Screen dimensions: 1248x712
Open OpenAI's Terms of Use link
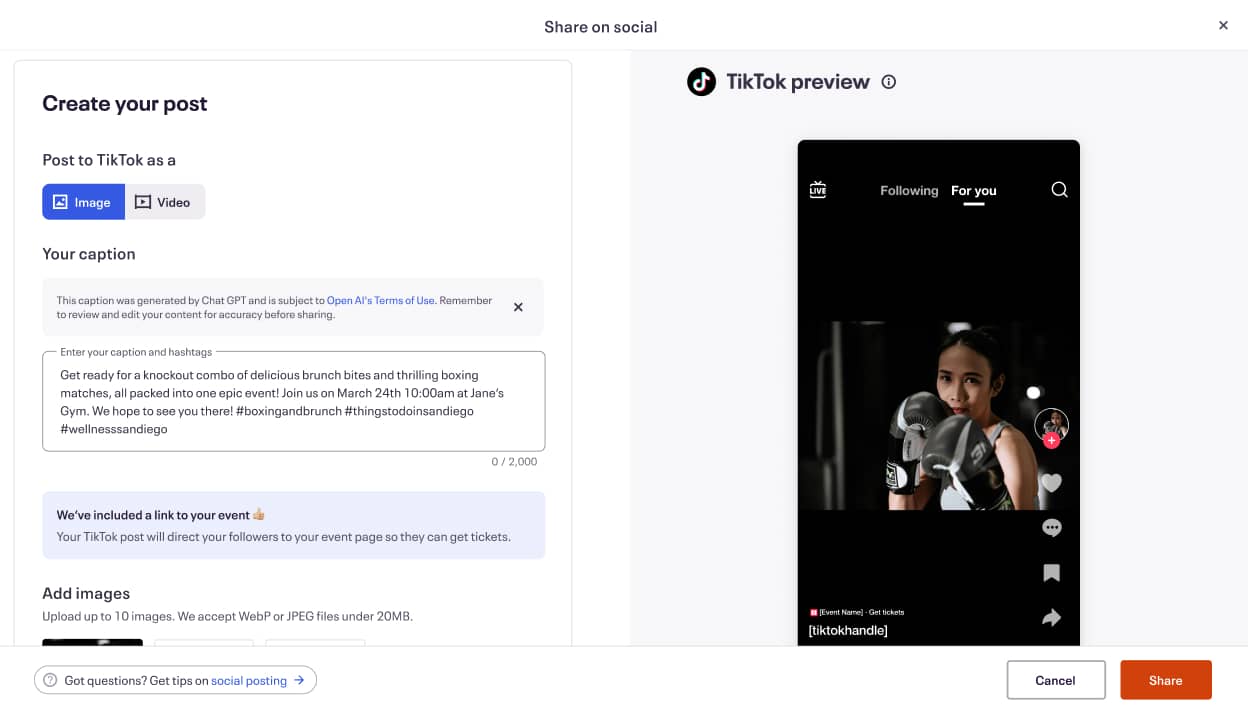coord(381,300)
